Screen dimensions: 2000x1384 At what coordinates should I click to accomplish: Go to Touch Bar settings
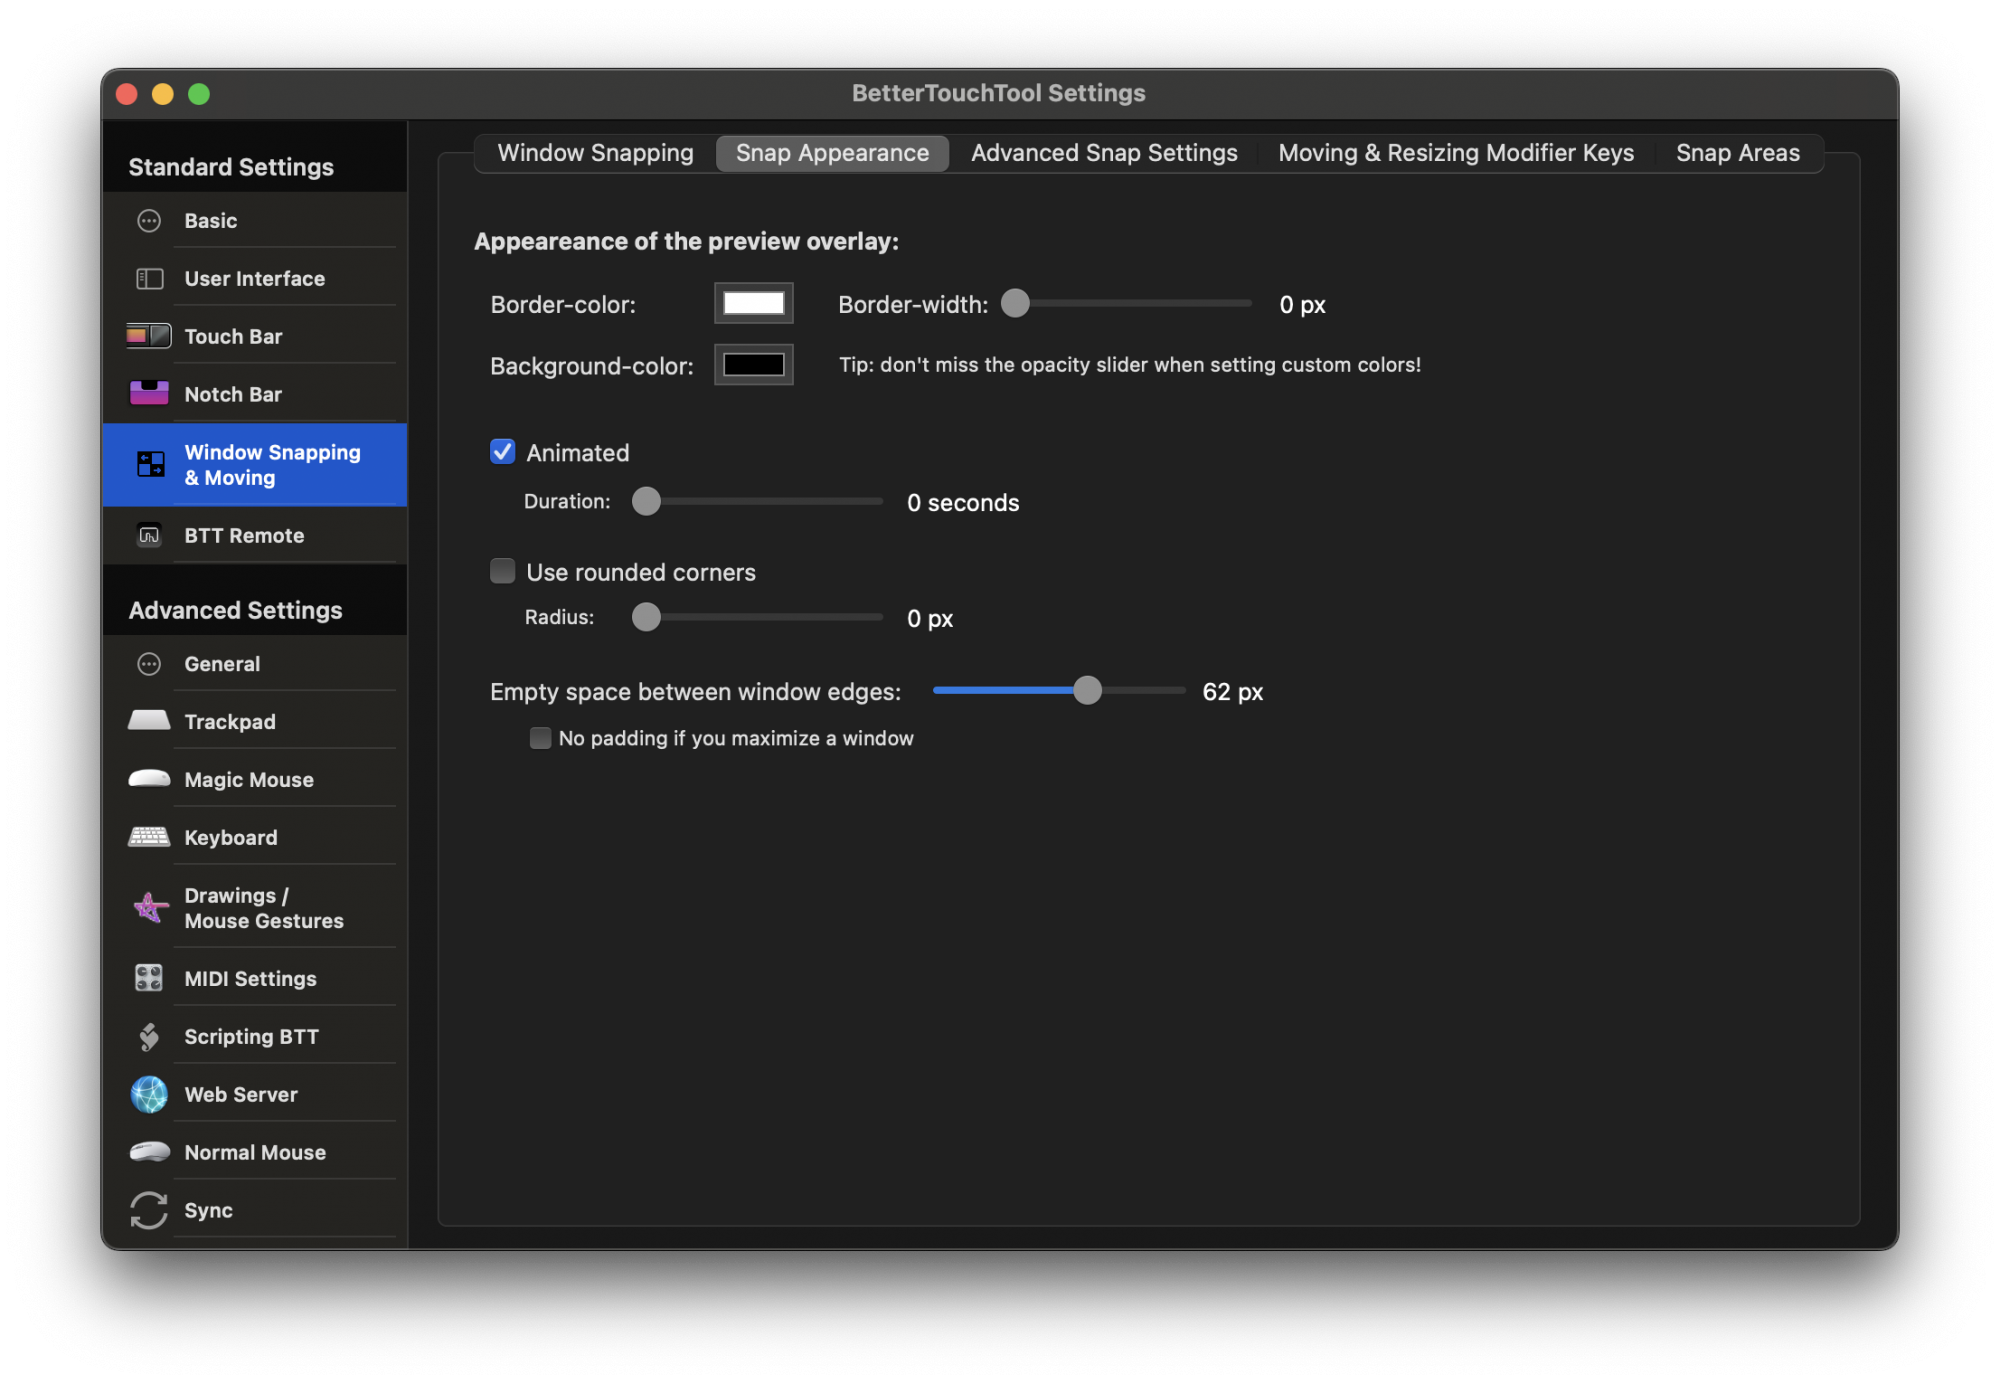click(254, 336)
